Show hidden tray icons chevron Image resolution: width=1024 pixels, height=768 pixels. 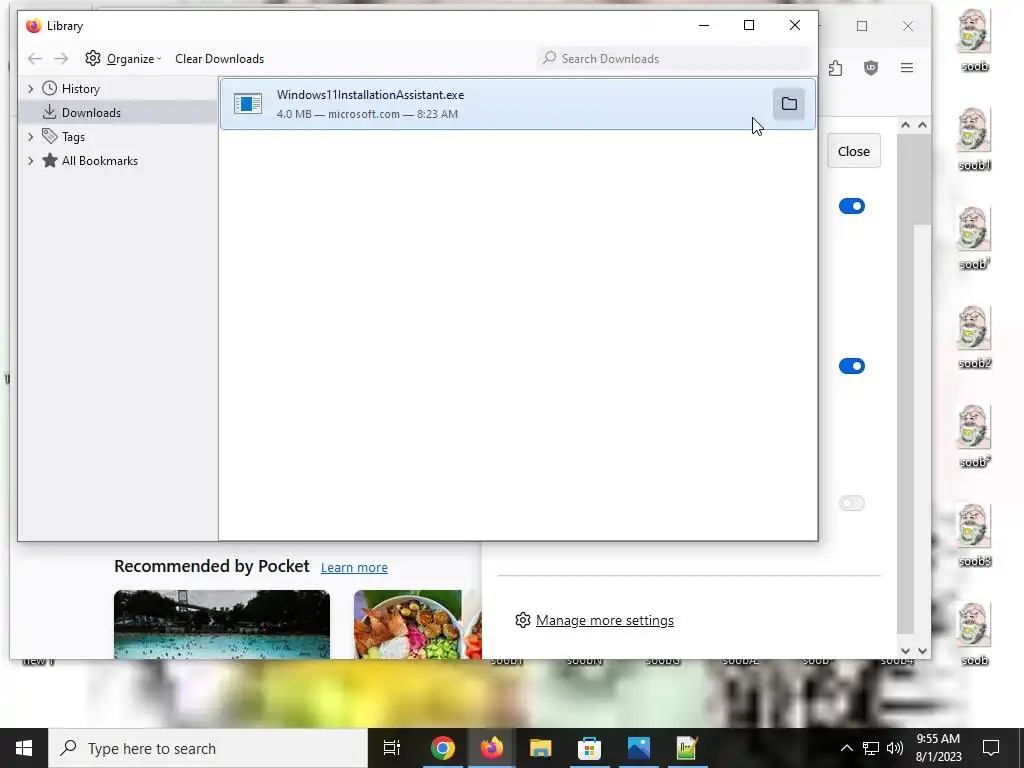pyautogui.click(x=846, y=748)
